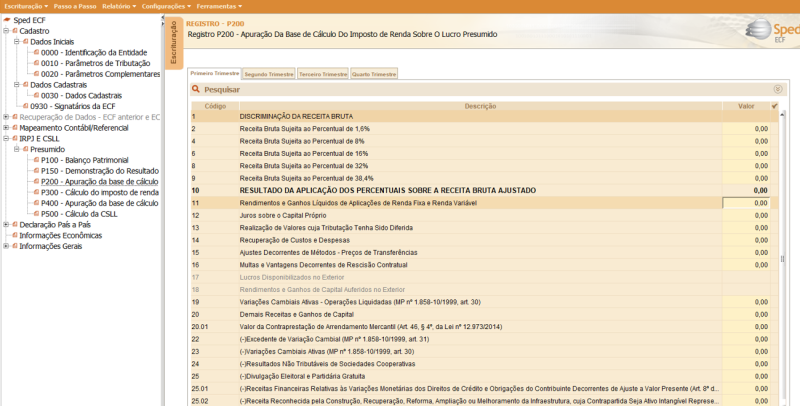This screenshot has width=800, height=406.
Task: Click the icon beside P100 - Balanço Patrimonial
Action: [36, 160]
